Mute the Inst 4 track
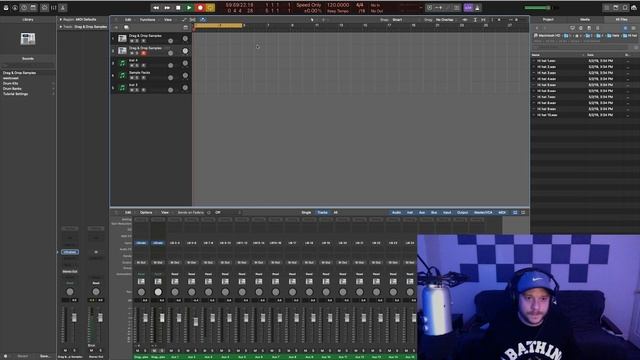The height and width of the screenshot is (360, 640). 131,65
